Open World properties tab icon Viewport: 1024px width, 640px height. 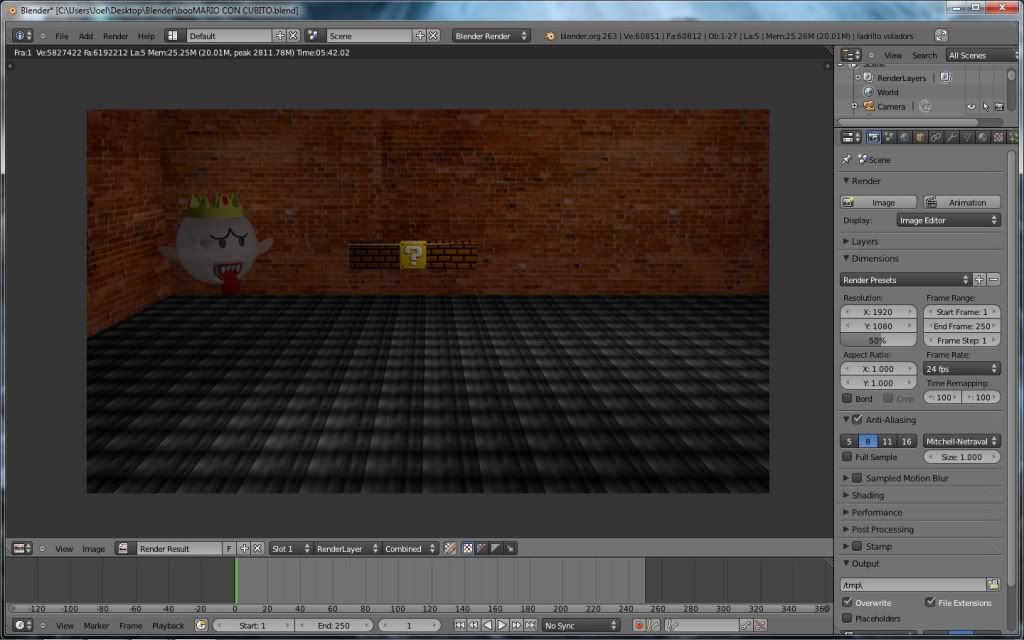[904, 137]
